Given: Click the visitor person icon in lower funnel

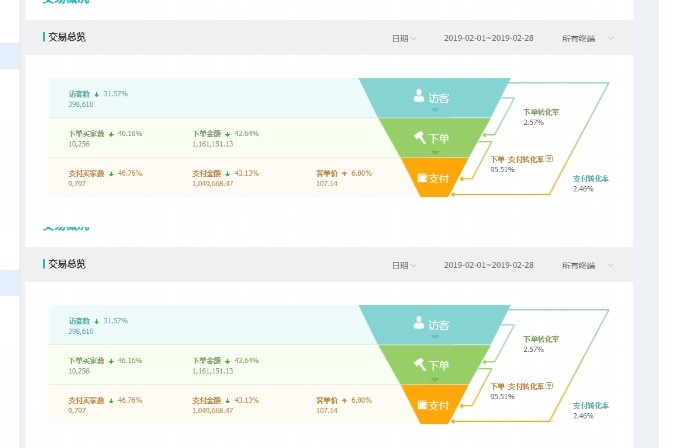Looking at the screenshot, I should coord(419,323).
